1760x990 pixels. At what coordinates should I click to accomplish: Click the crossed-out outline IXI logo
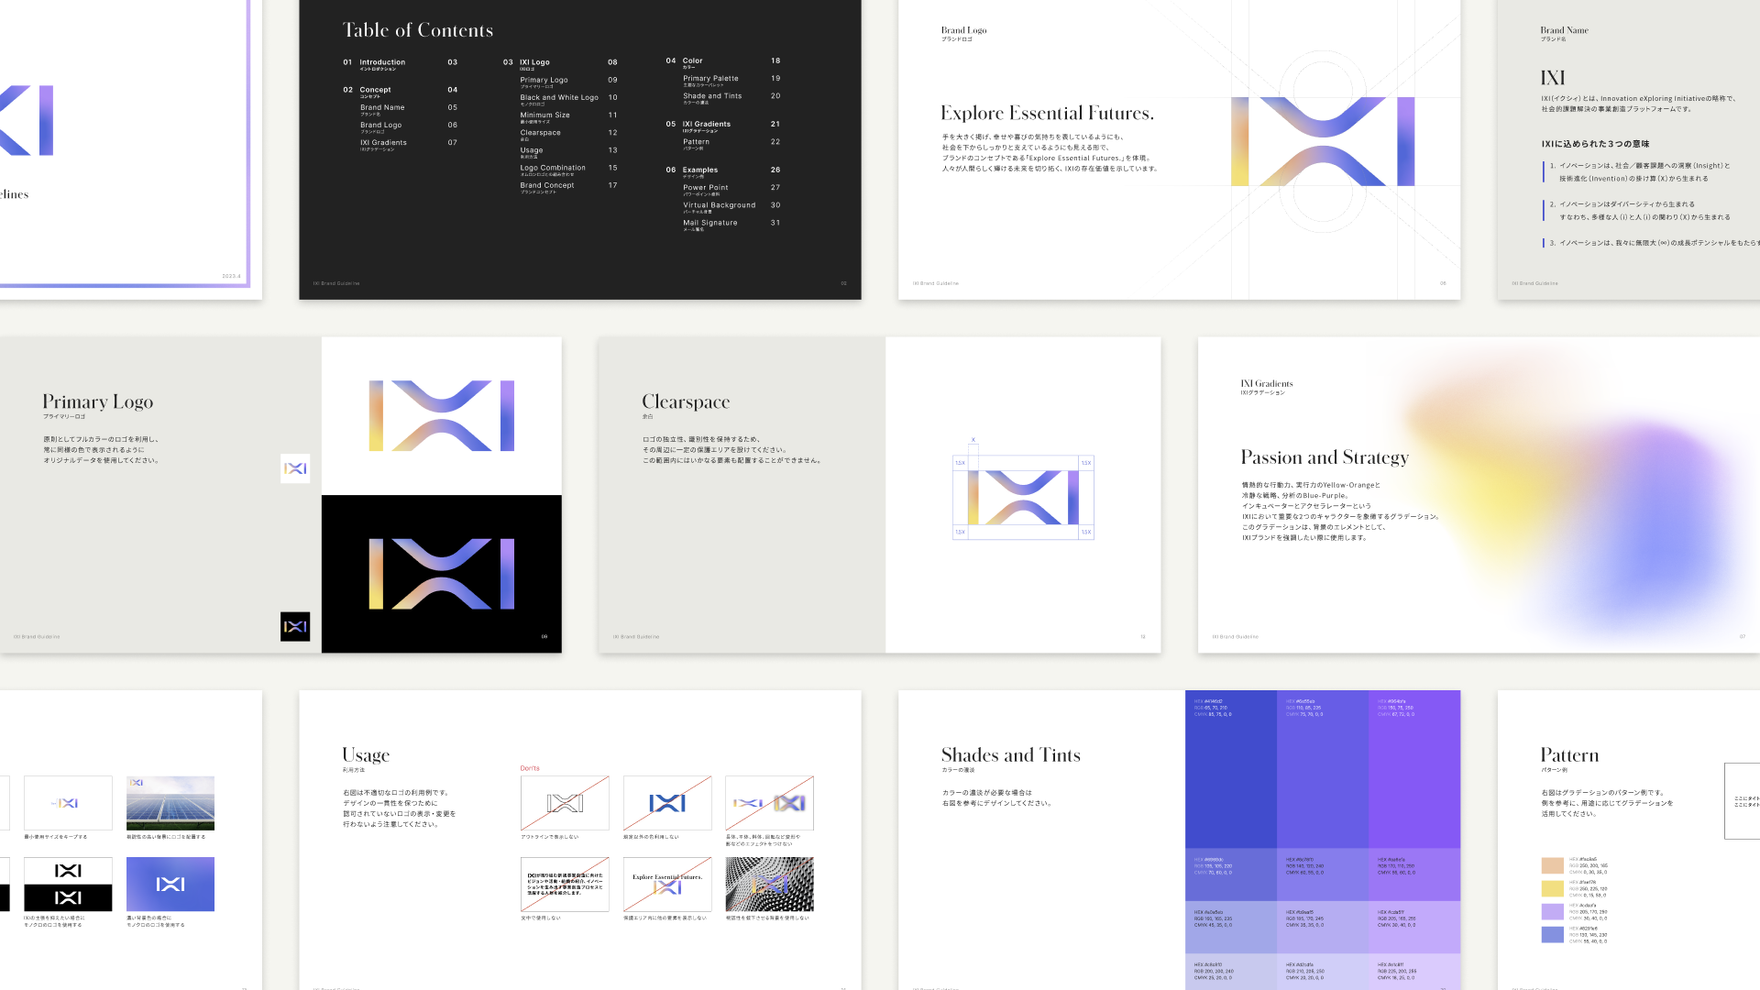[565, 803]
